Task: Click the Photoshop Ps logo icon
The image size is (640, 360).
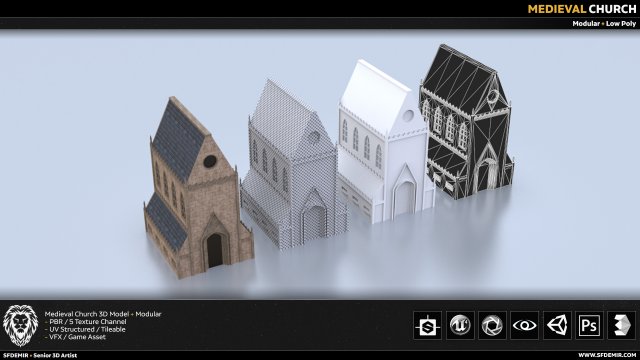Action: coord(589,325)
